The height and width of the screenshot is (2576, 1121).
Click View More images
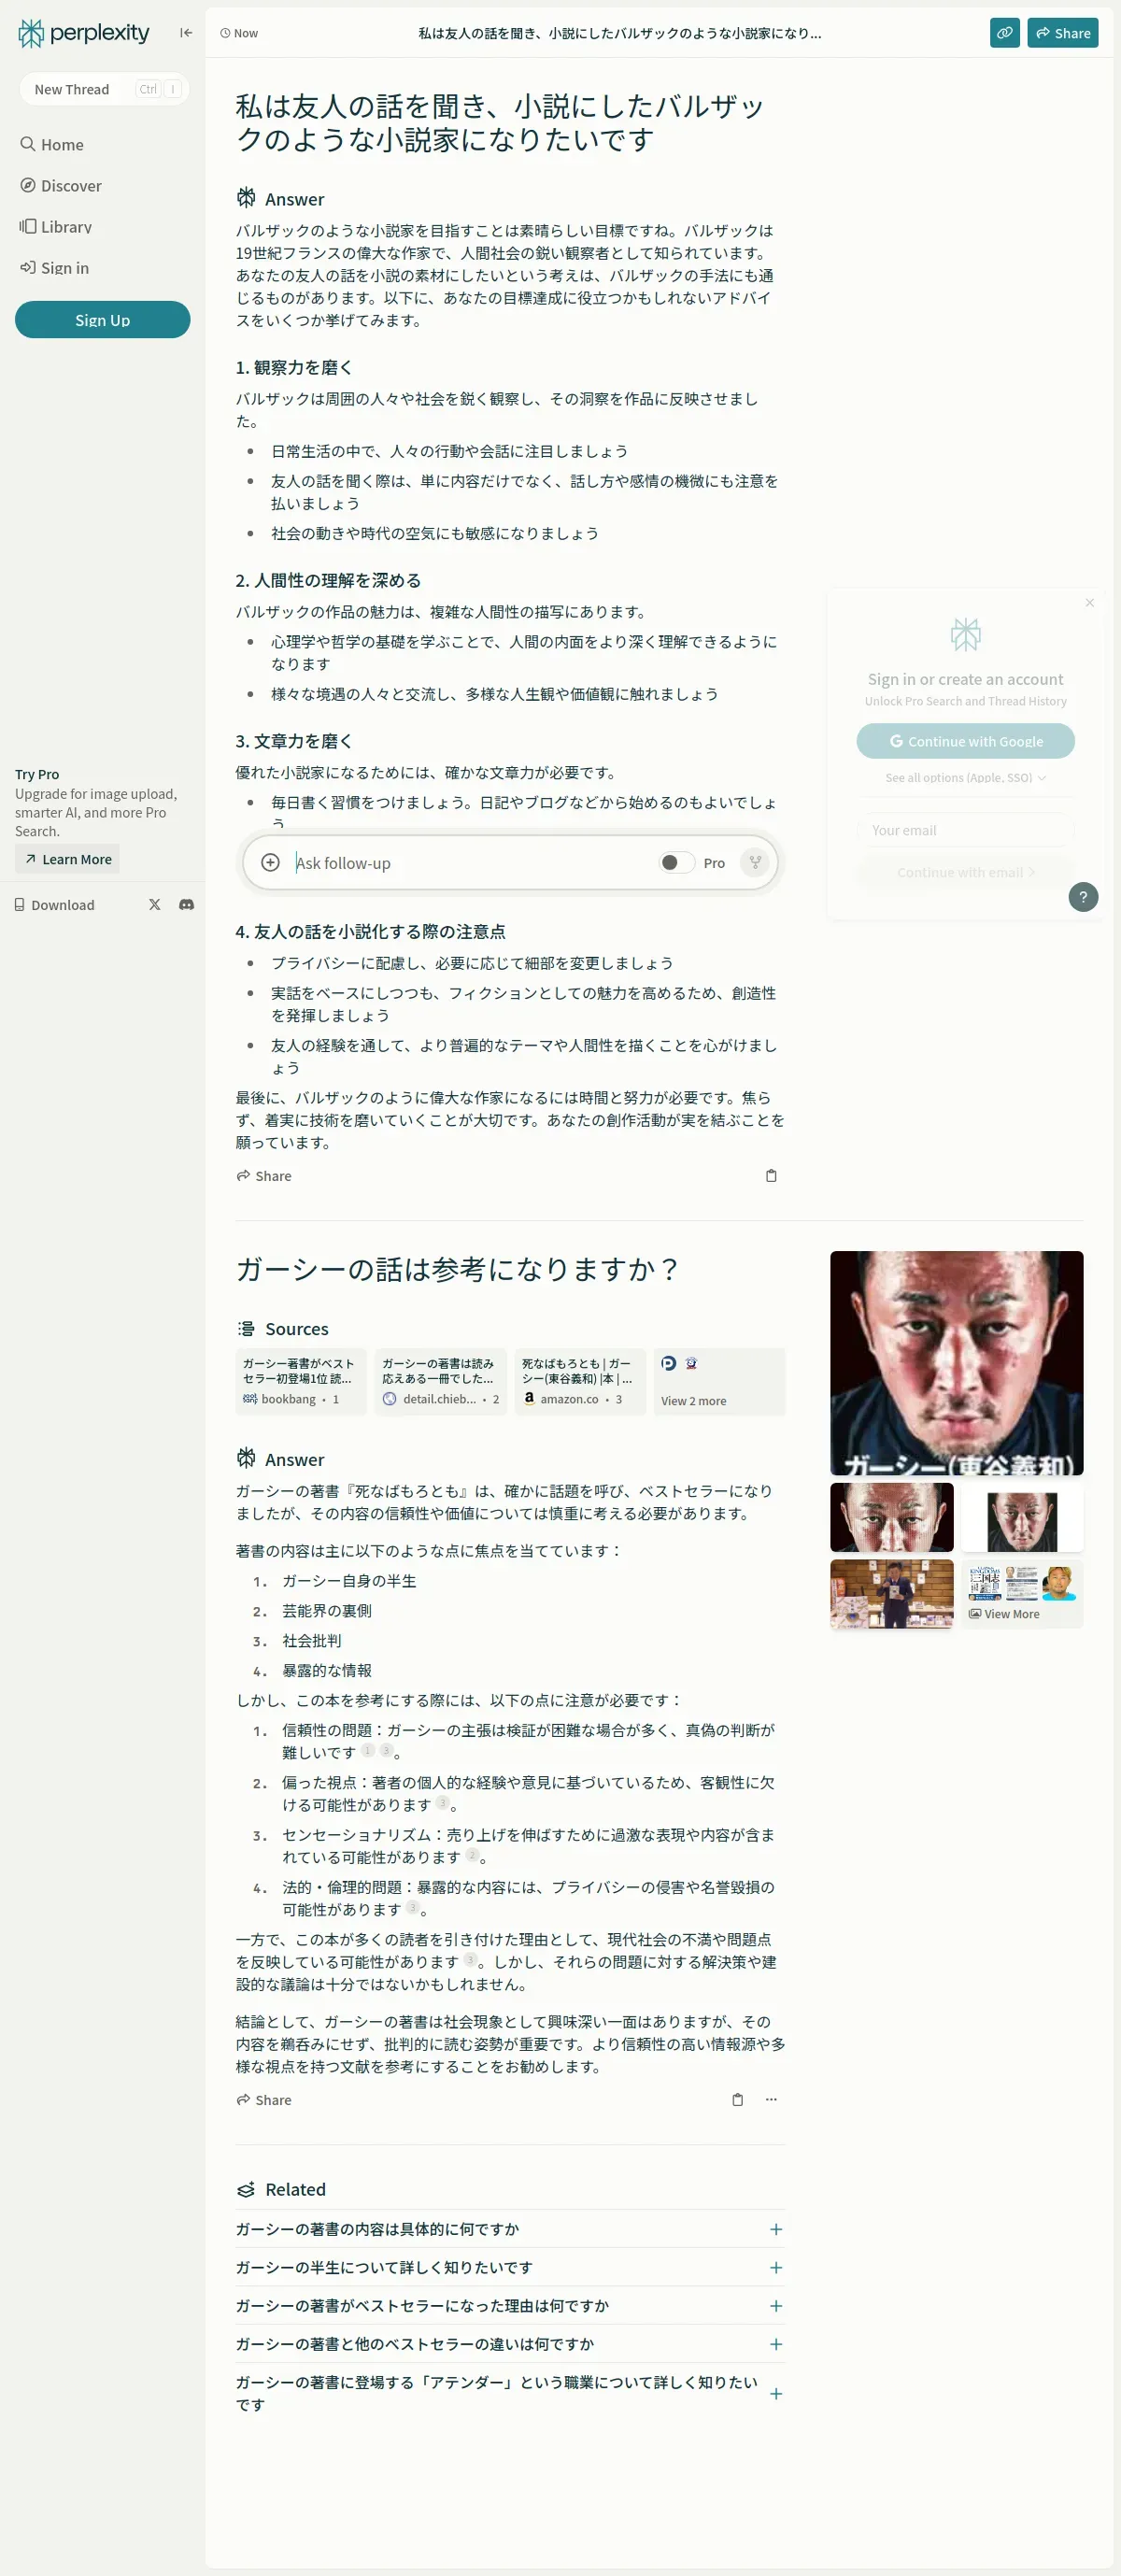pos(1022,1594)
